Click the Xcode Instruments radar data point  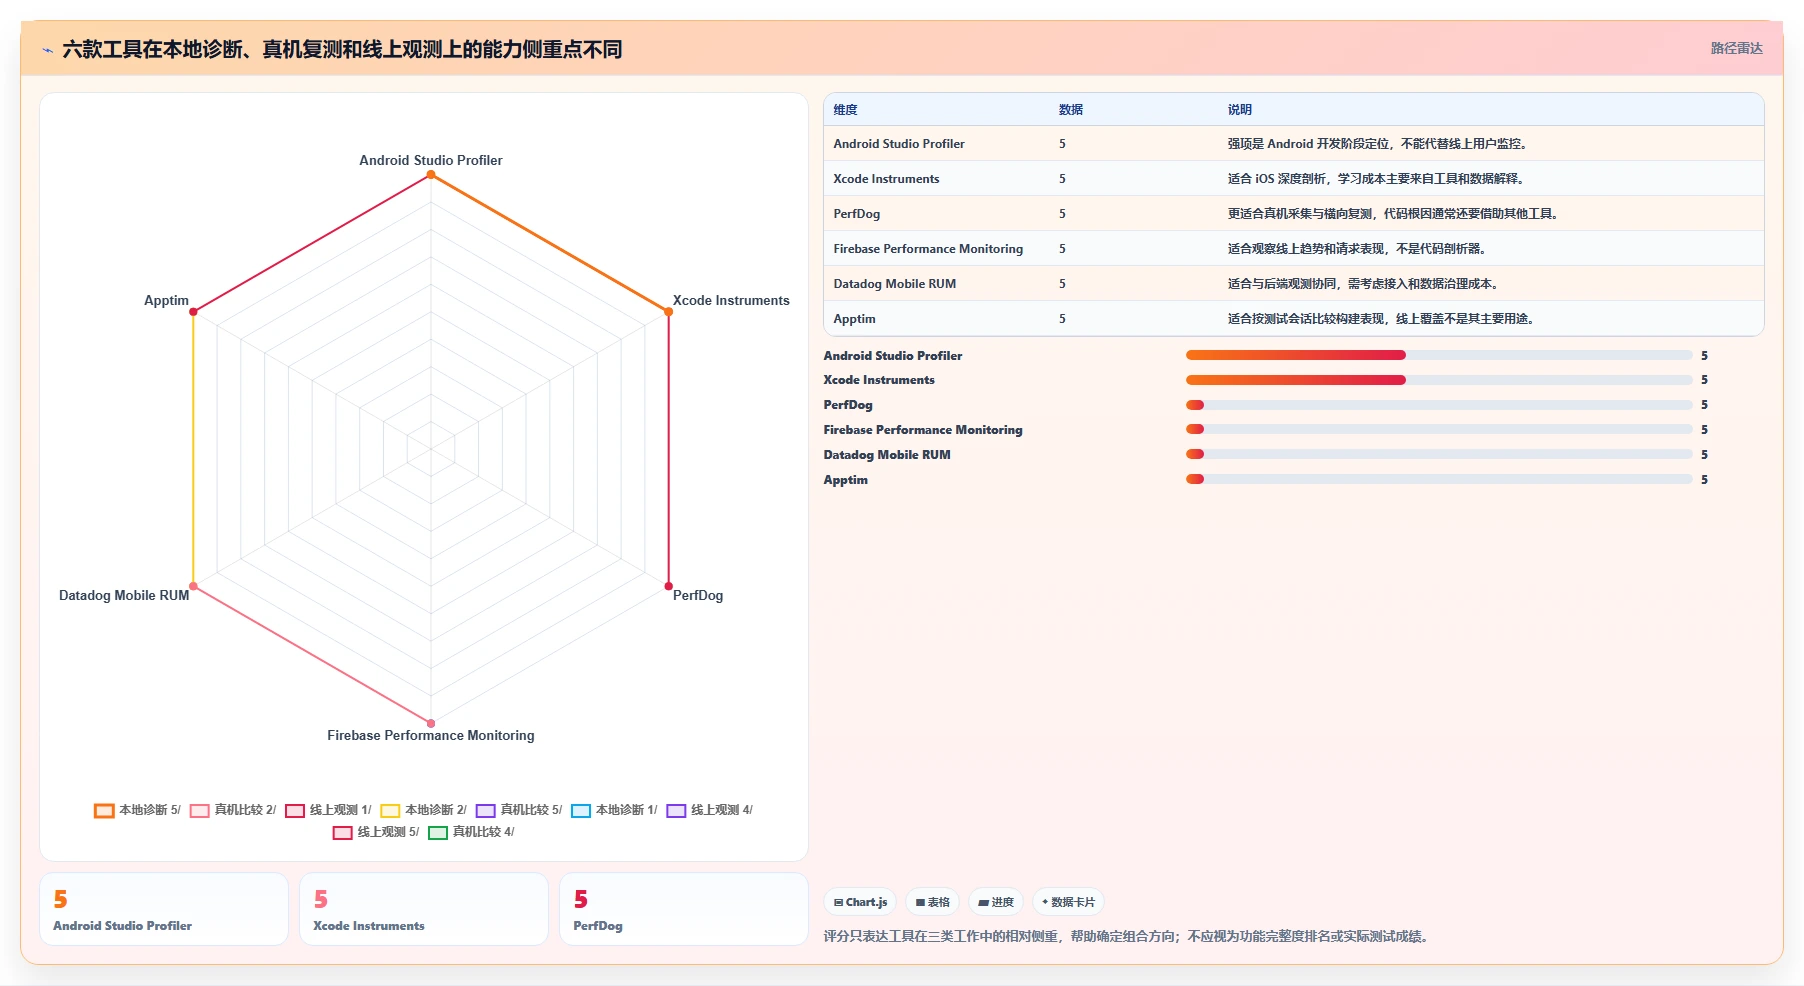point(669,312)
